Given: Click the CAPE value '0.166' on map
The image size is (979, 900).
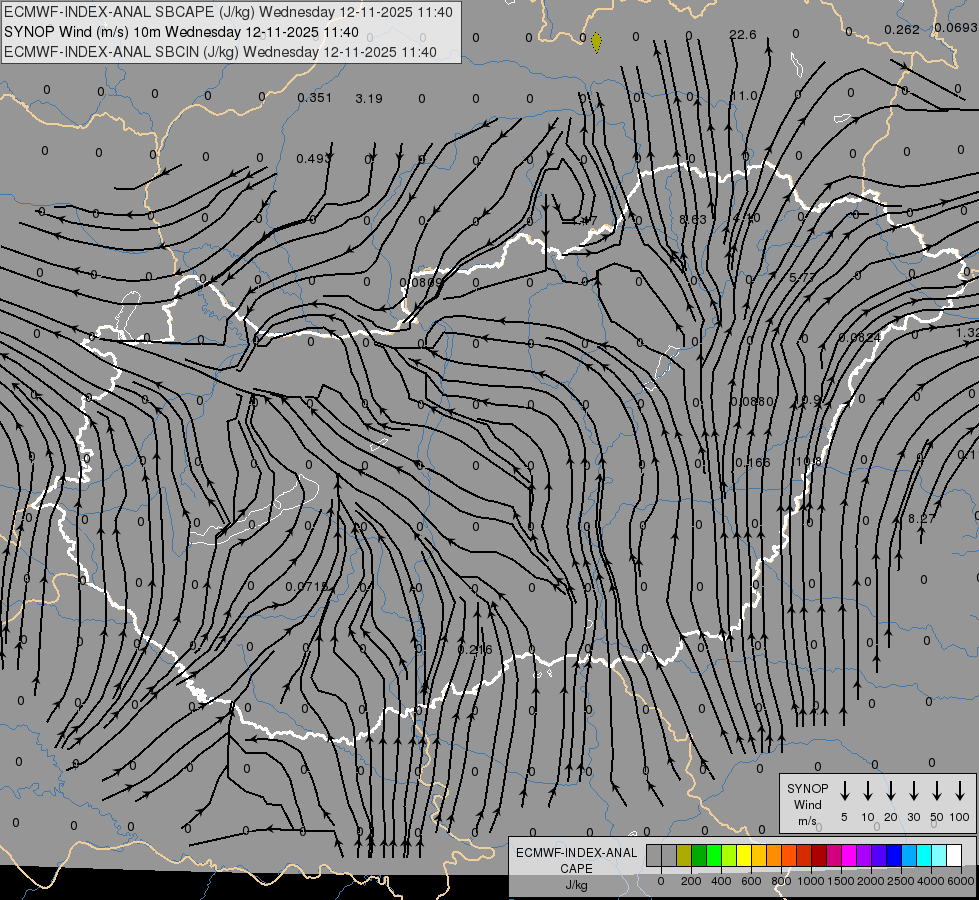Looking at the screenshot, I should pos(752,463).
